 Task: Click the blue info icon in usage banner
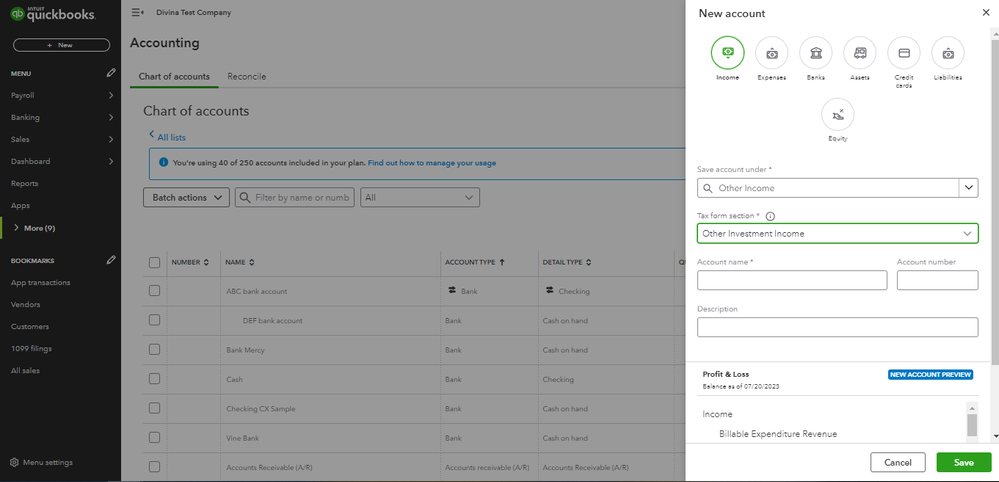point(163,163)
